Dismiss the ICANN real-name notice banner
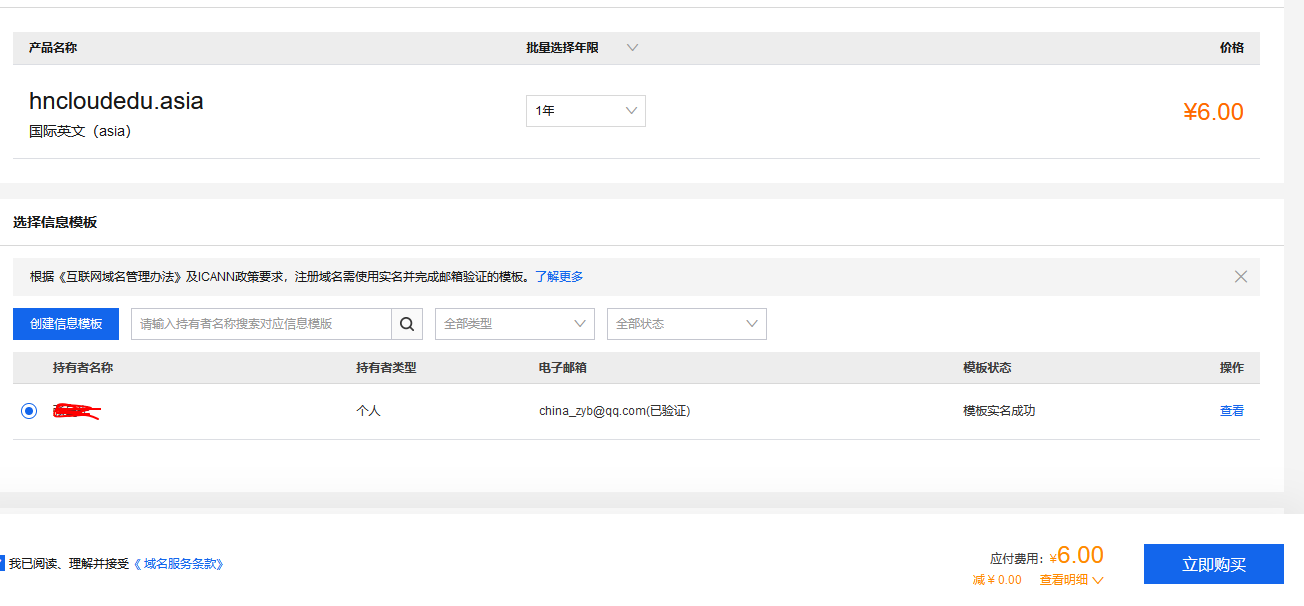 [x=1240, y=277]
